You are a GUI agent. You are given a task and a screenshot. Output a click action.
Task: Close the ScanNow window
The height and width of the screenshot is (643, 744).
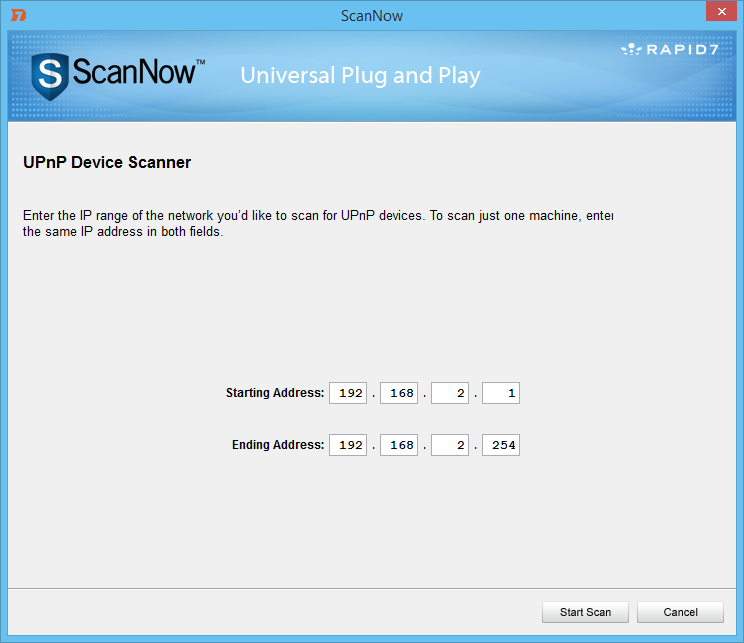point(721,11)
